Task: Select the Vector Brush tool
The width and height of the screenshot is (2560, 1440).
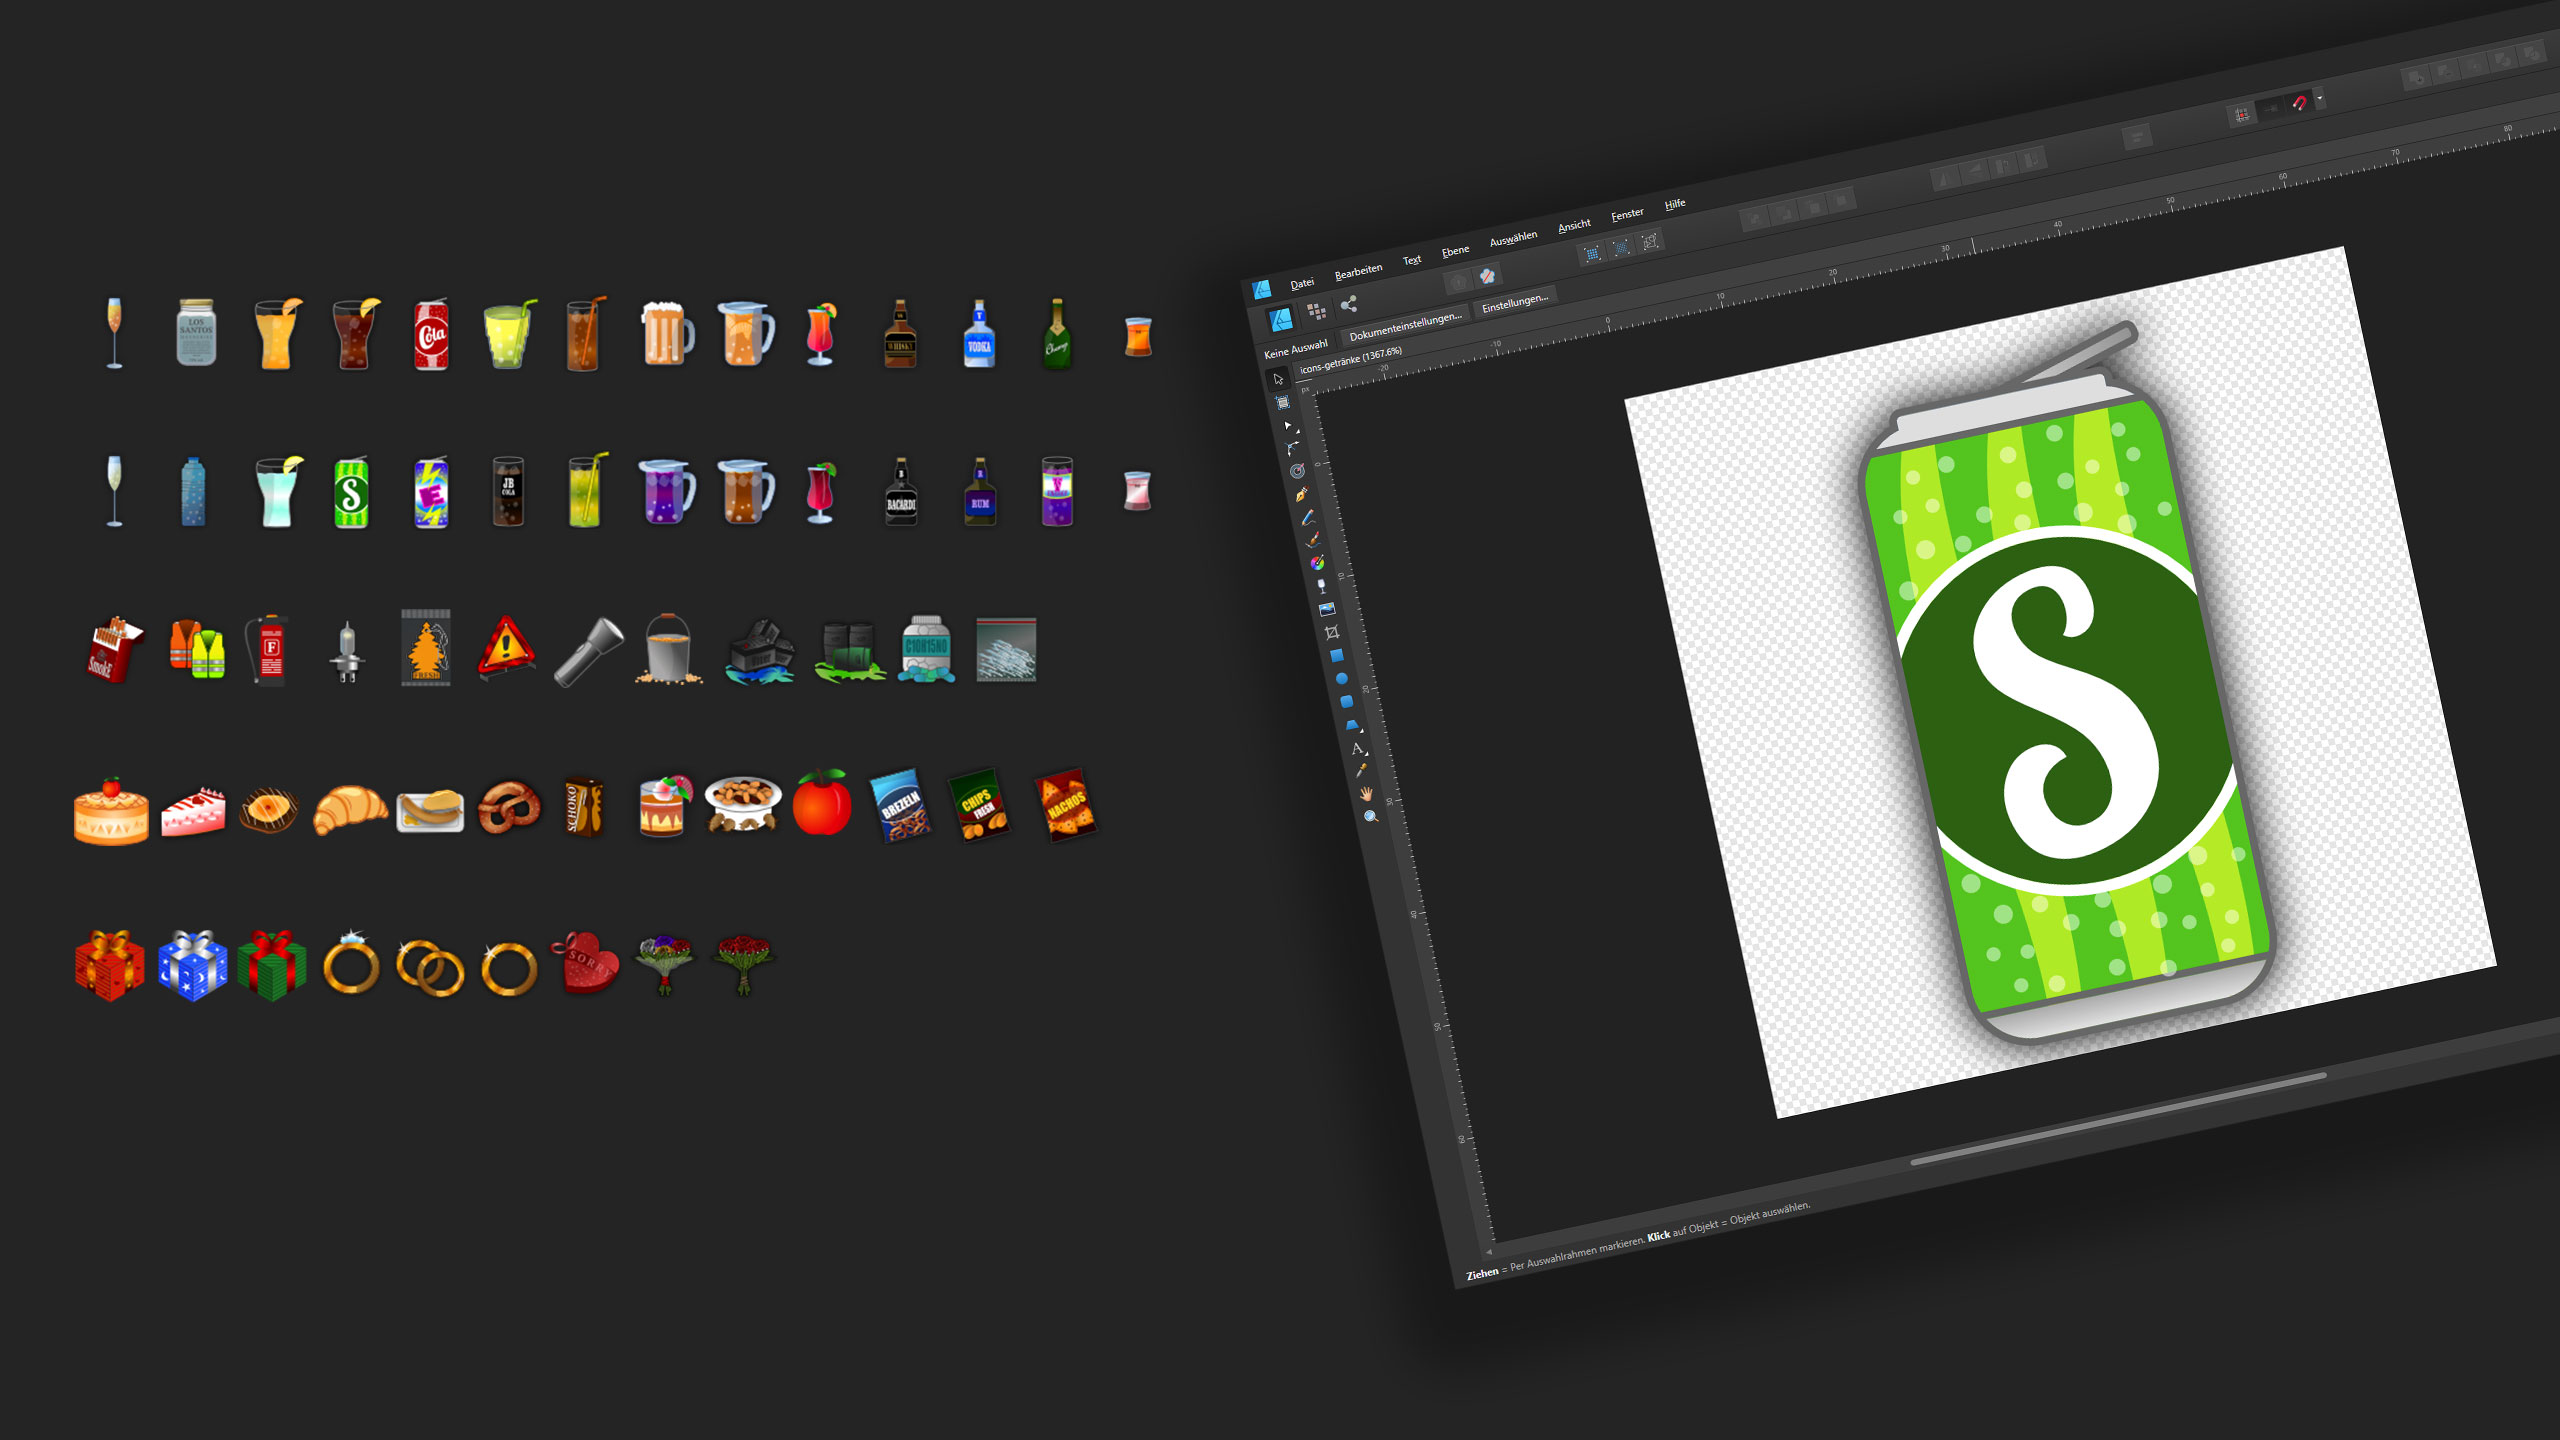Action: [1312, 540]
